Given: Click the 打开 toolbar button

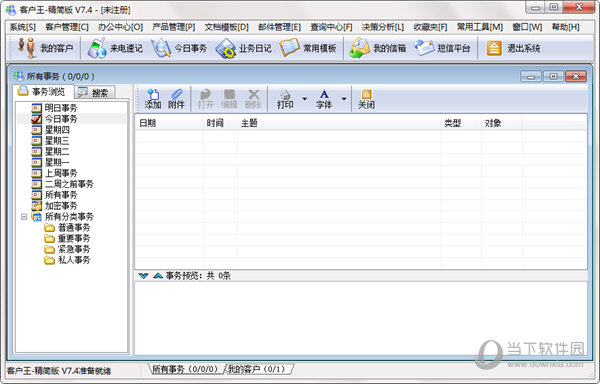Looking at the screenshot, I should point(205,99).
